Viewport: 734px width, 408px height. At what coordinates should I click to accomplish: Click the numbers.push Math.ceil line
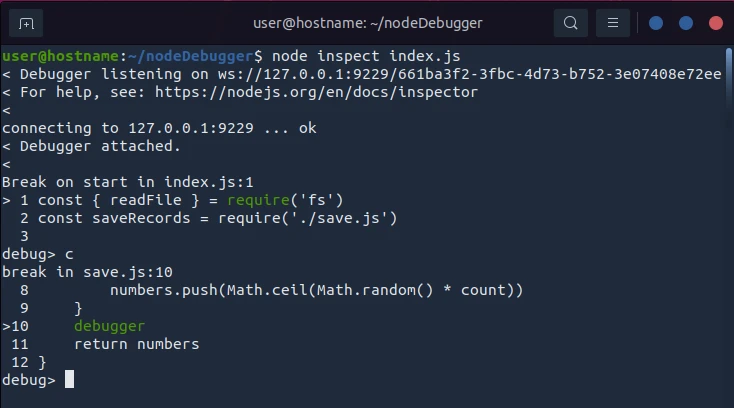316,290
